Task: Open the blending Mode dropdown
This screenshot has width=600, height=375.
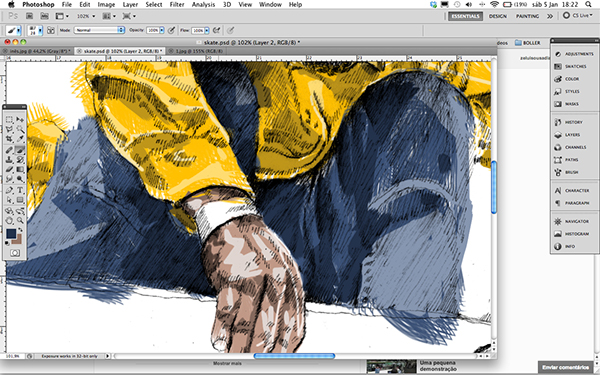Action: (99, 30)
